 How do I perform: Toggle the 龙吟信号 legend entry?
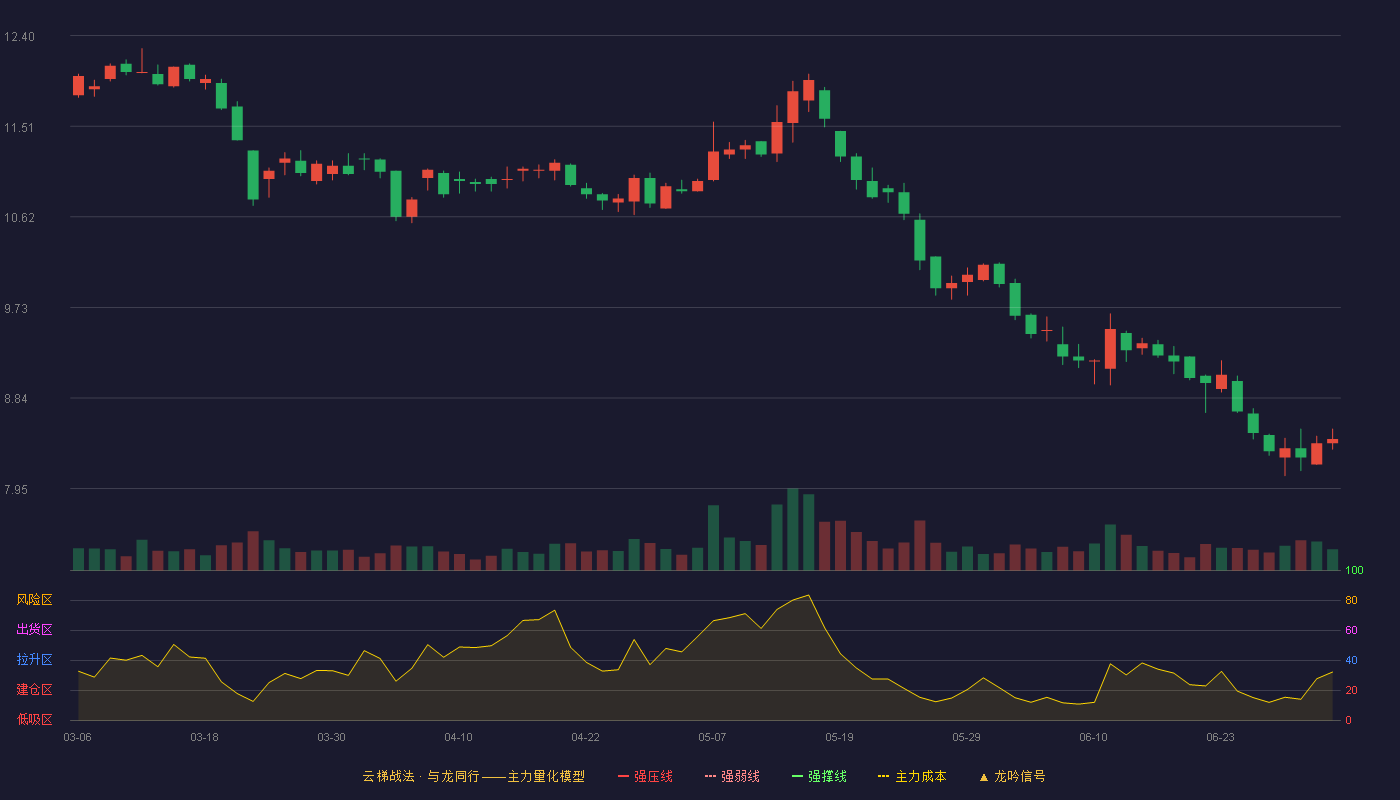(1012, 776)
